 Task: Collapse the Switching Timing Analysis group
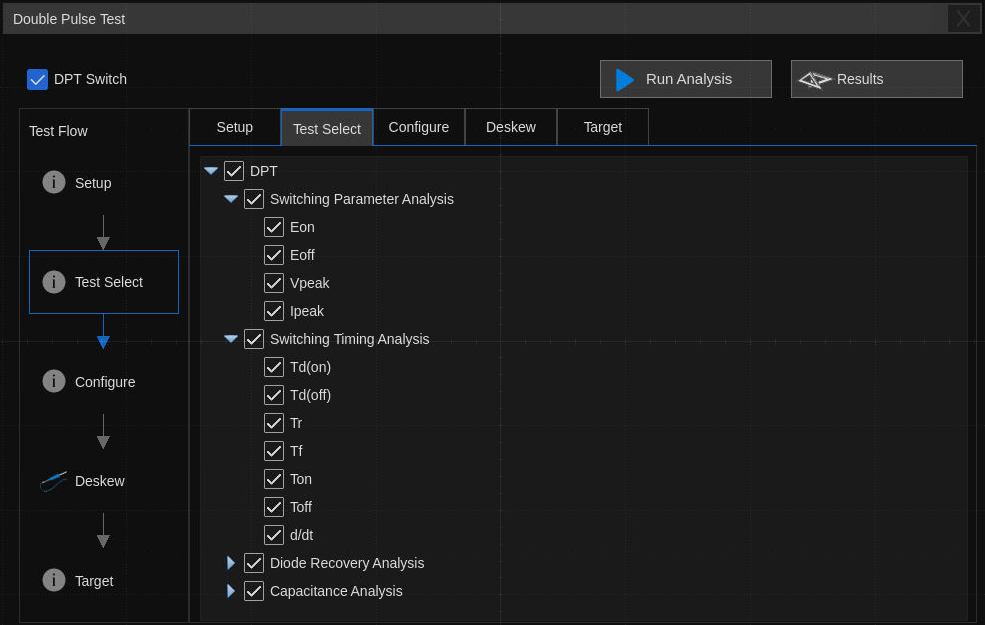[231, 339]
